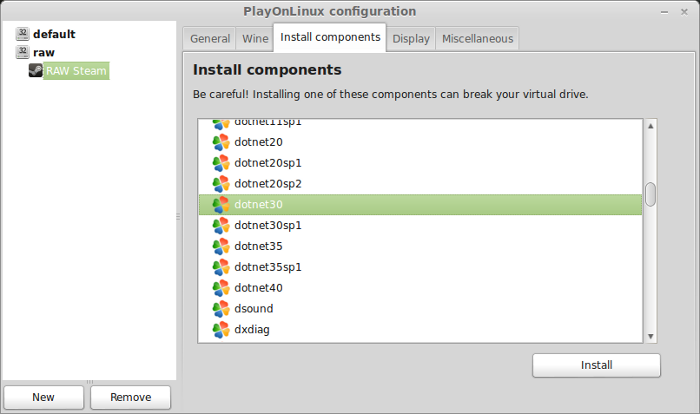Viewport: 700px width, 414px height.
Task: Open the General tab
Action: pos(210,39)
